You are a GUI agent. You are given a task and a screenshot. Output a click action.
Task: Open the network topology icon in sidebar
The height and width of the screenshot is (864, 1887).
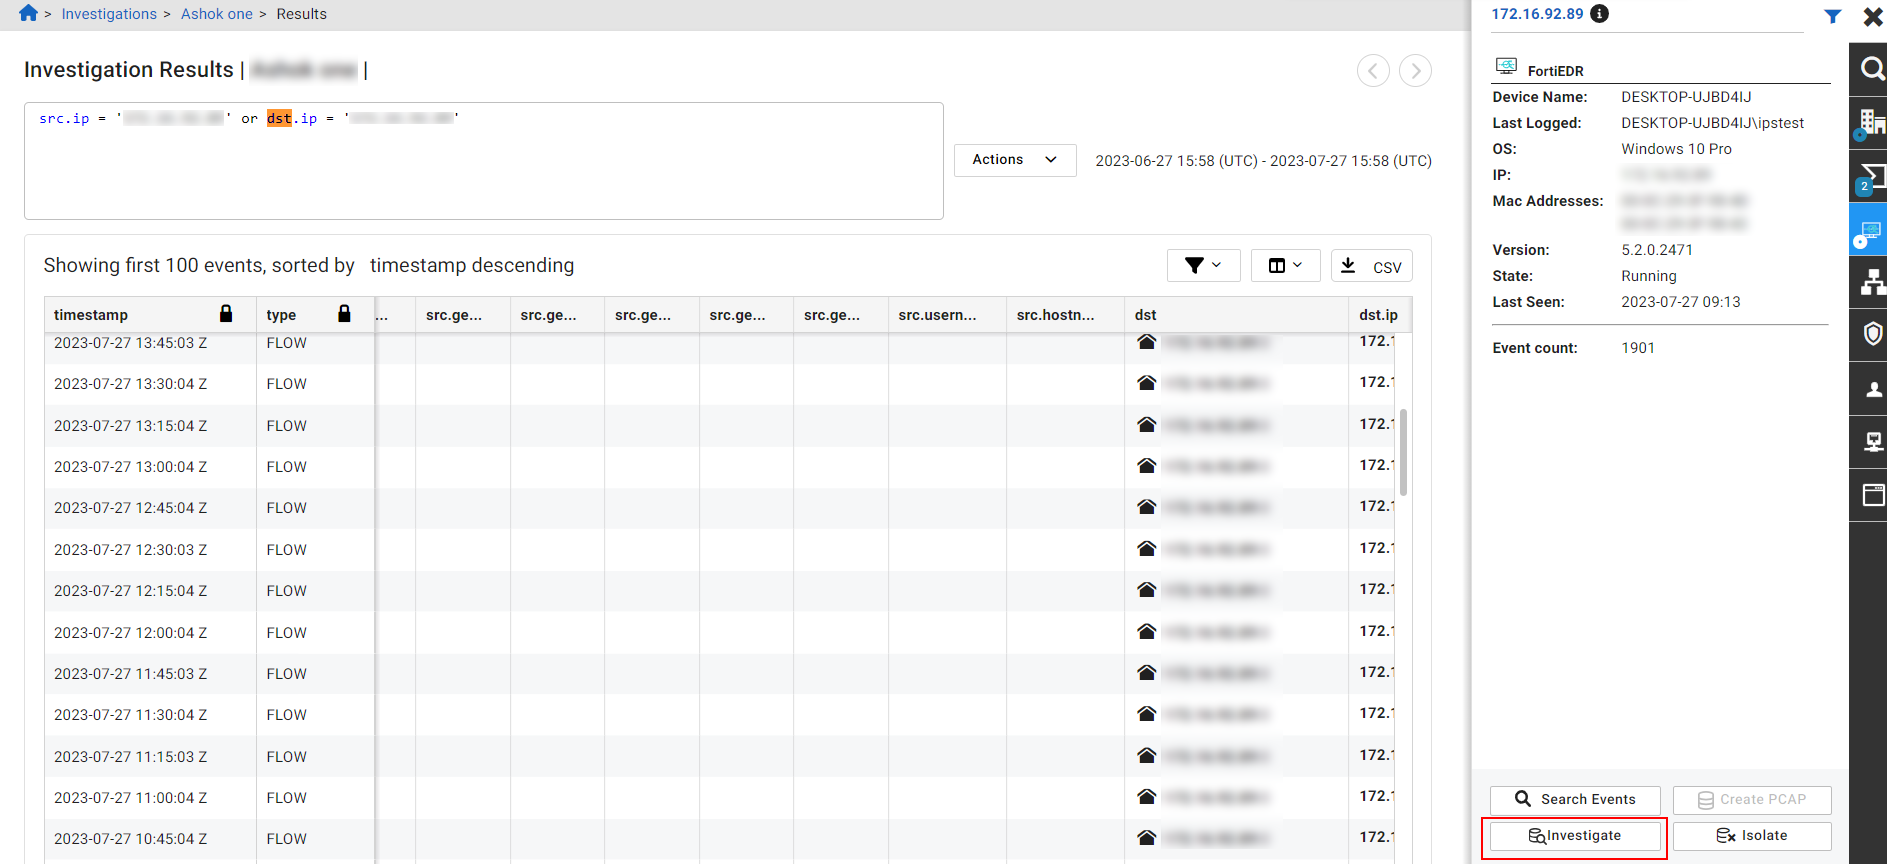[1872, 282]
